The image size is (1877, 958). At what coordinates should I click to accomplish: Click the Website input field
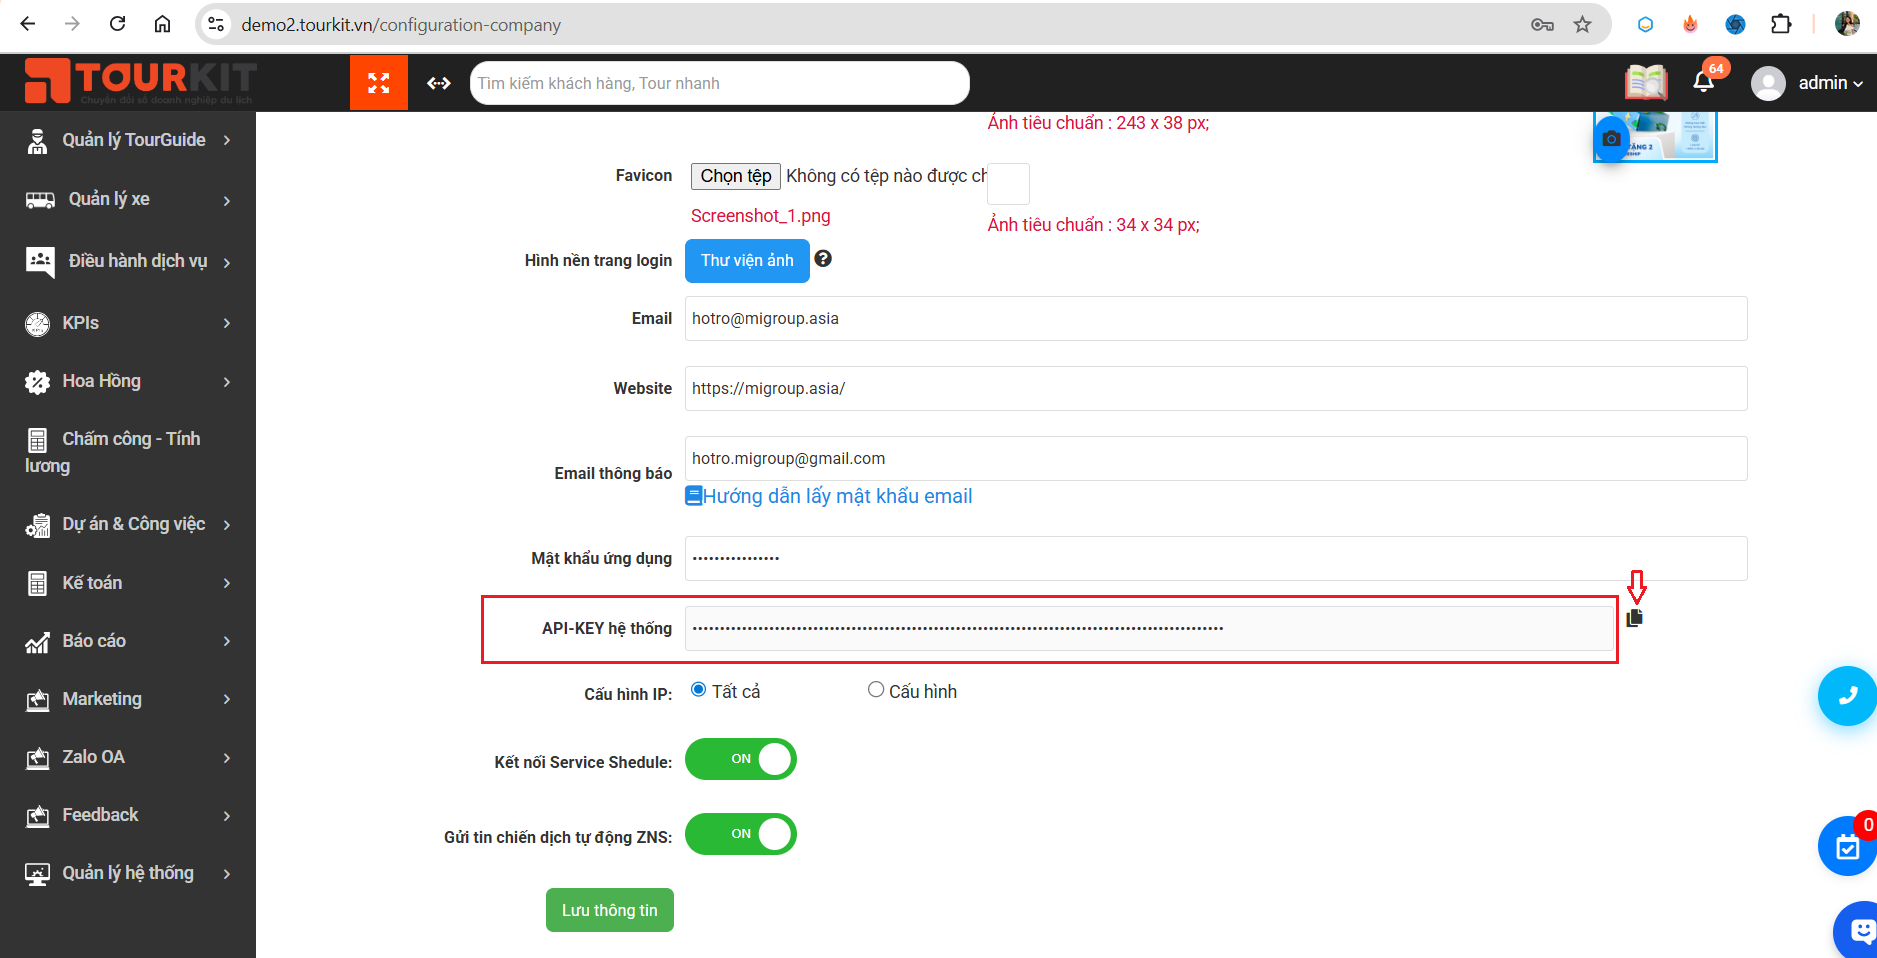point(1215,389)
